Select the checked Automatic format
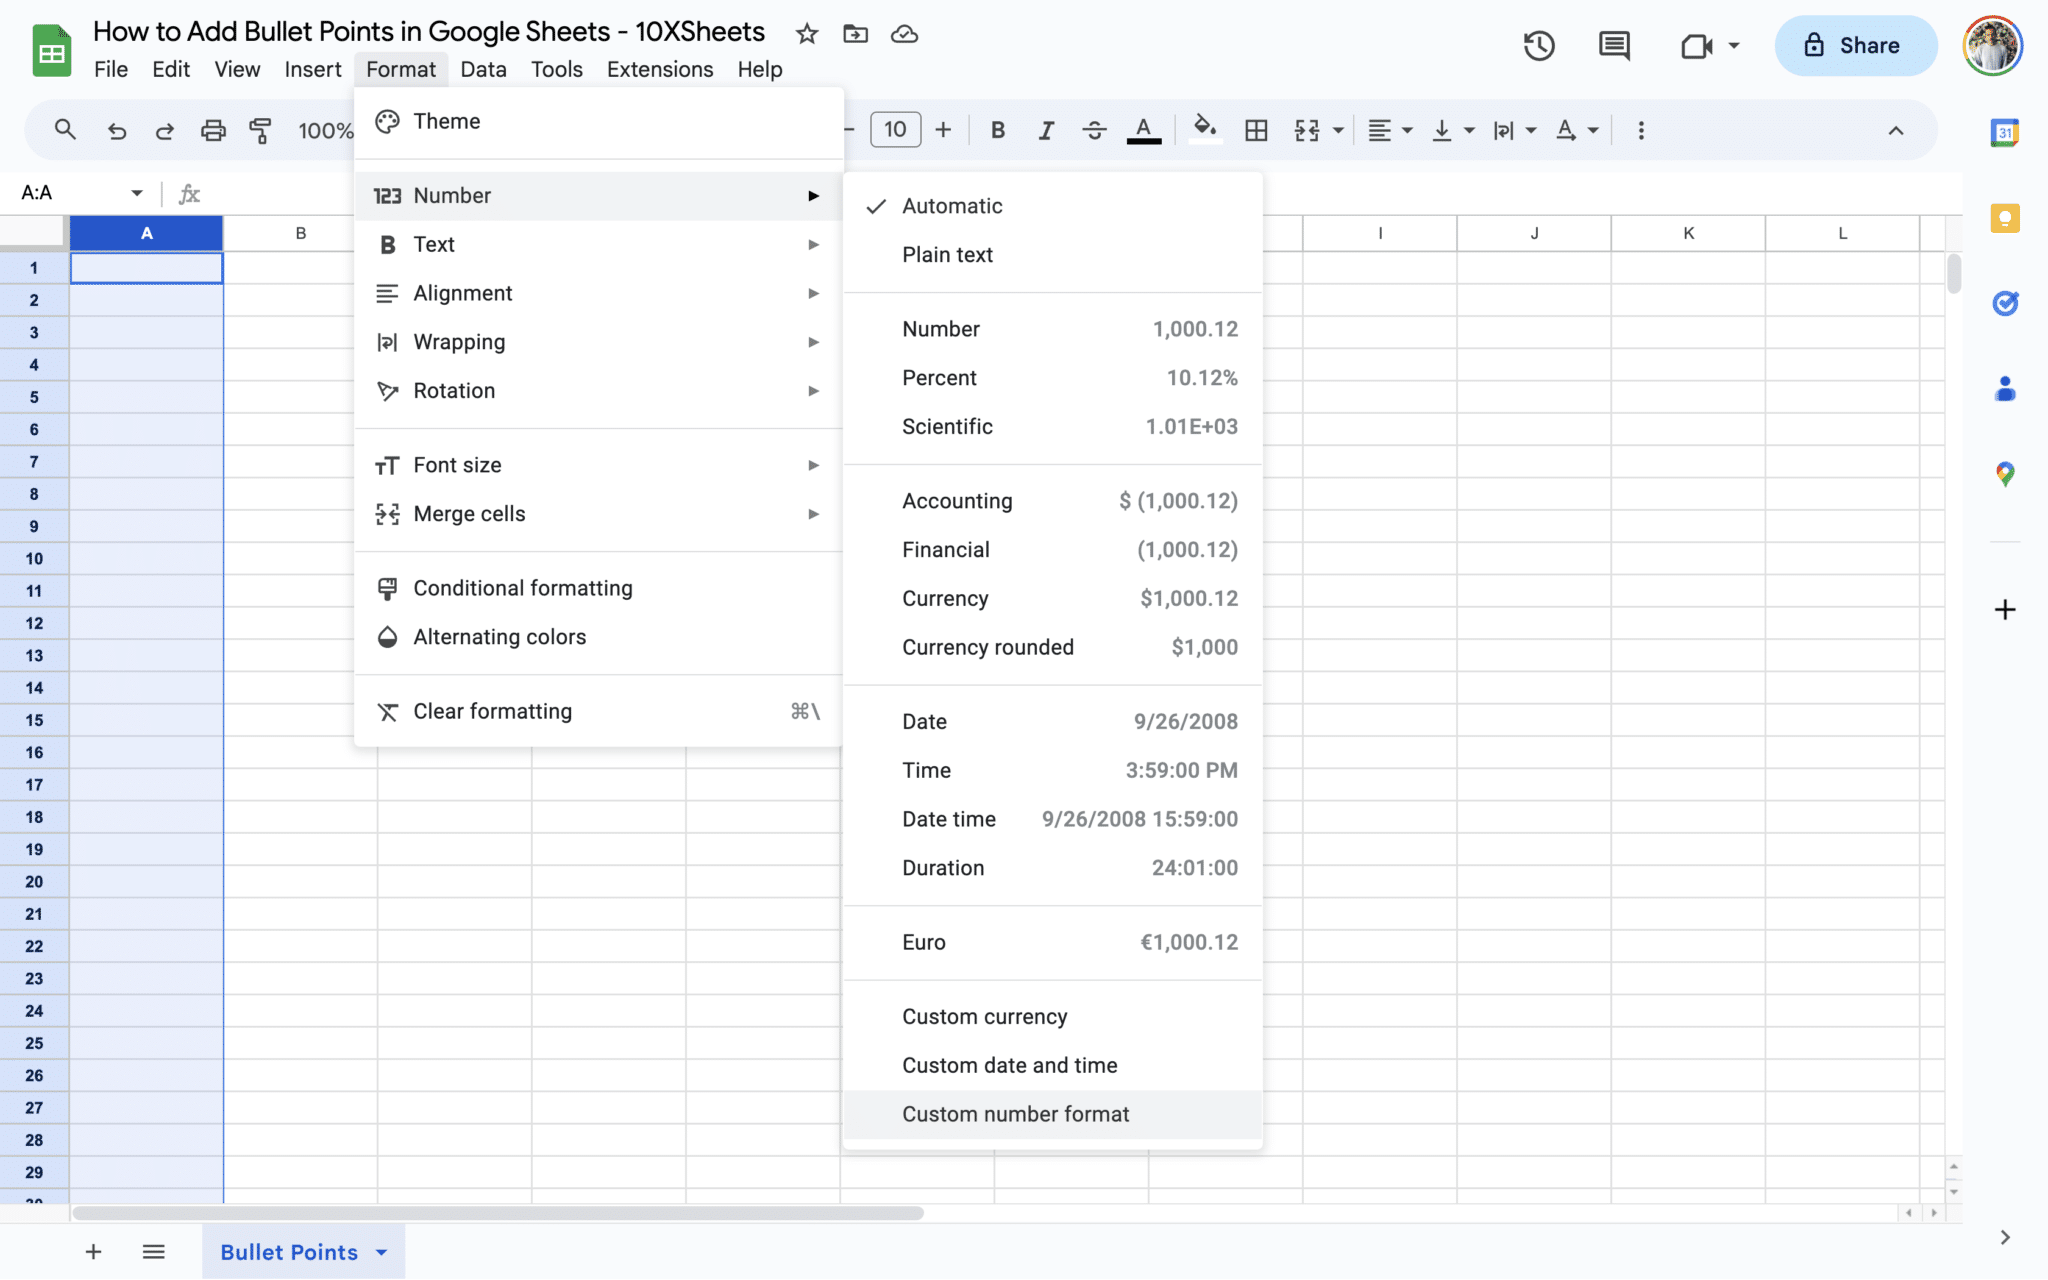 tap(1053, 206)
